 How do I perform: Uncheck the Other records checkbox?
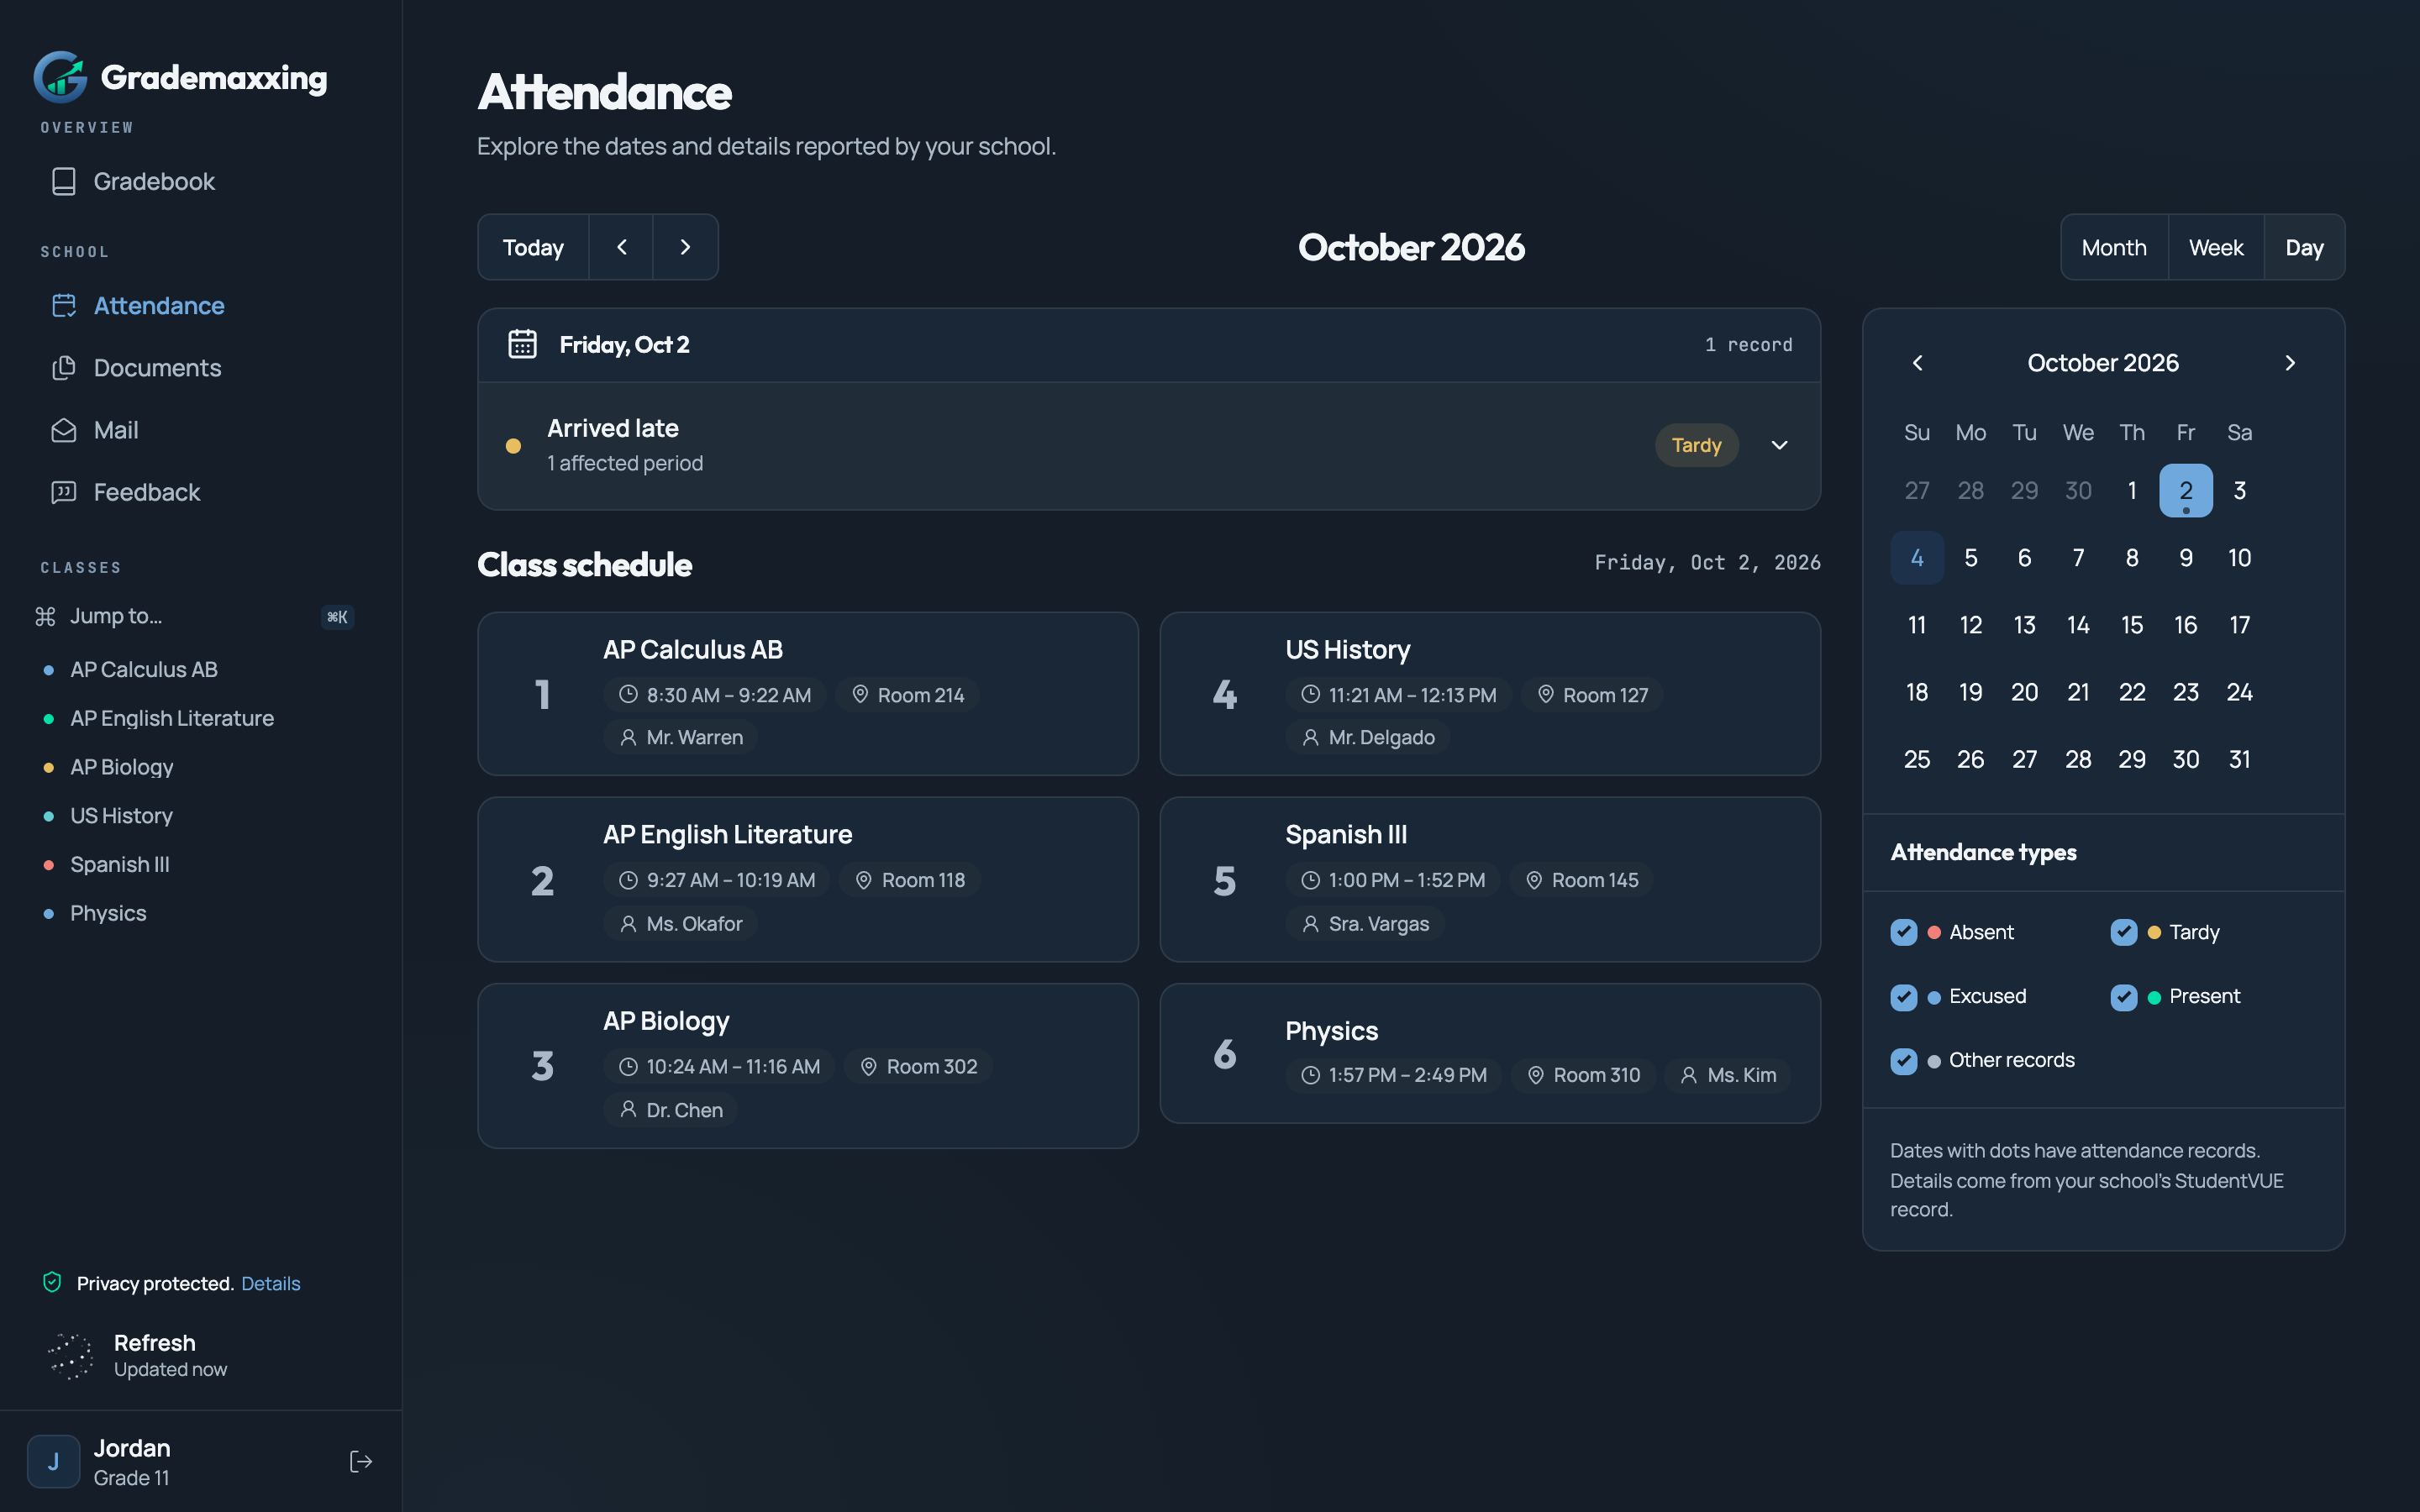click(x=1904, y=1061)
